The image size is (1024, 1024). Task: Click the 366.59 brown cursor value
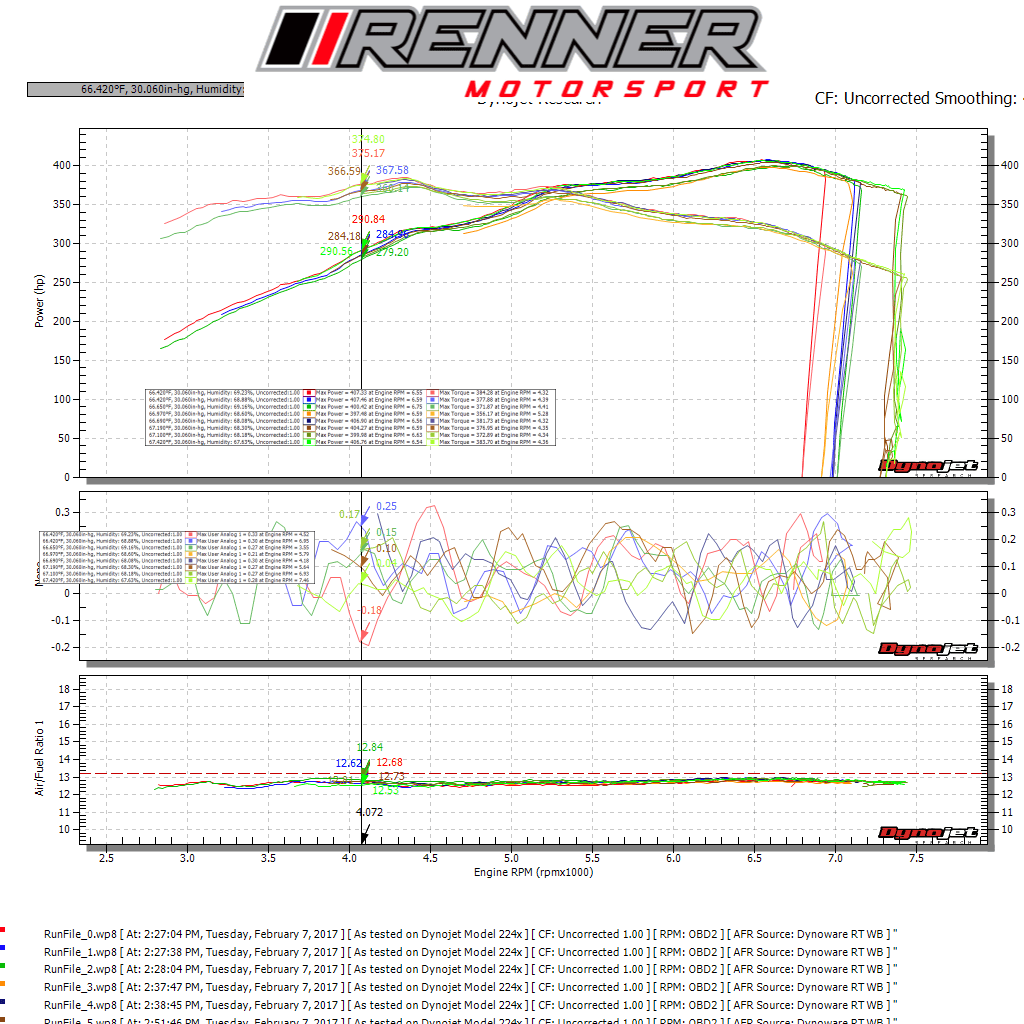pyautogui.click(x=344, y=171)
